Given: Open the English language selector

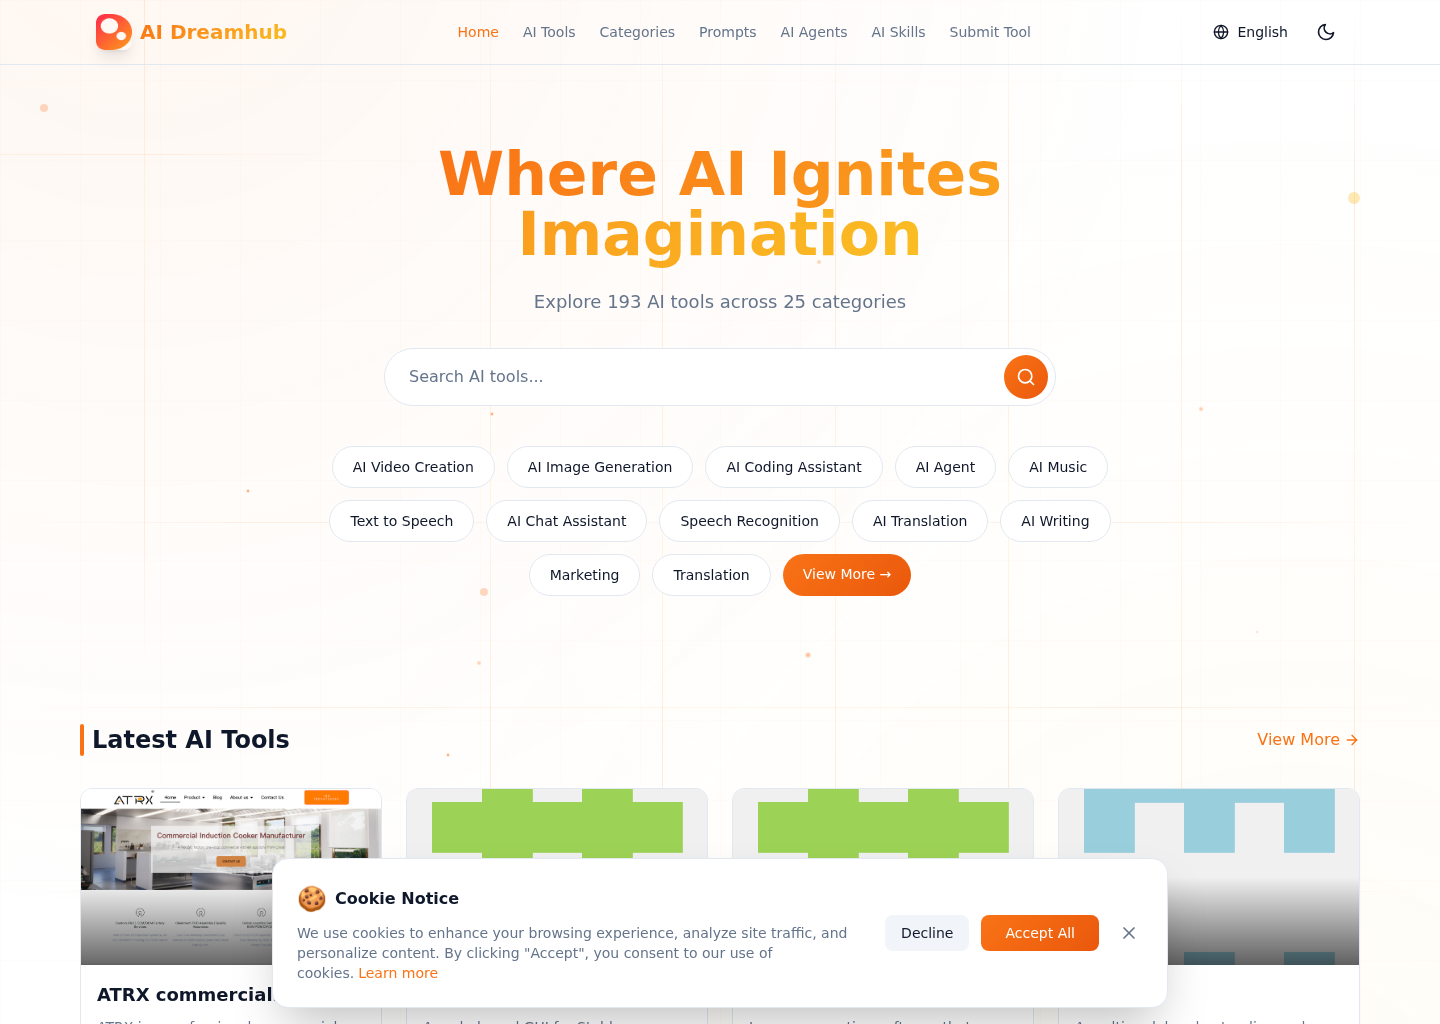Looking at the screenshot, I should (x=1250, y=32).
